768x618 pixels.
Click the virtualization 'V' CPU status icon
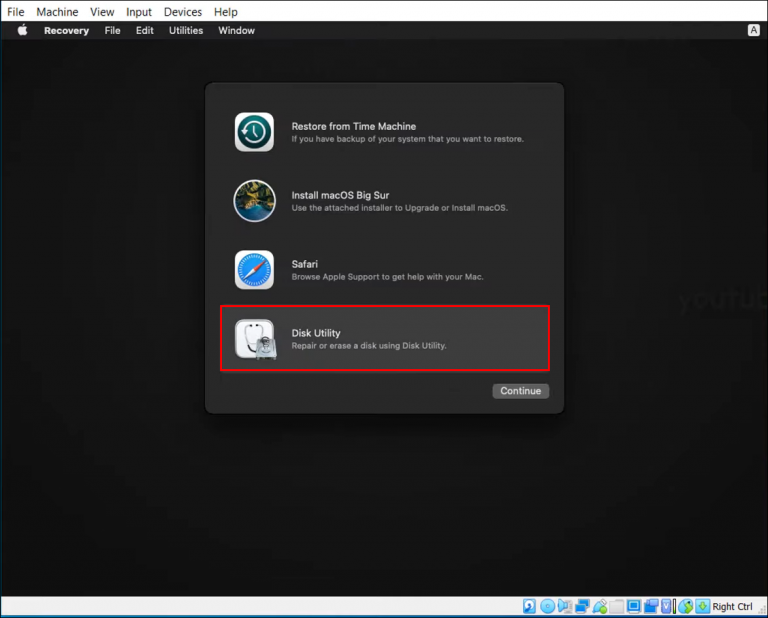click(667, 606)
